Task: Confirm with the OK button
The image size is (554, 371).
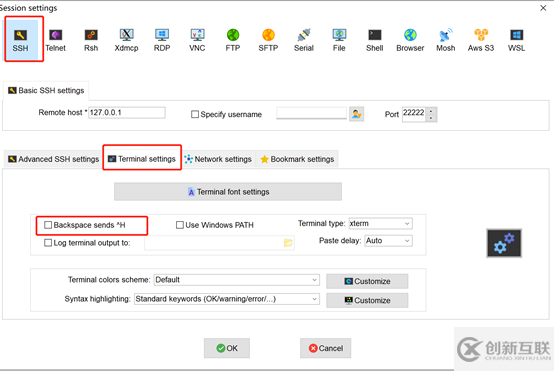Action: tap(227, 348)
